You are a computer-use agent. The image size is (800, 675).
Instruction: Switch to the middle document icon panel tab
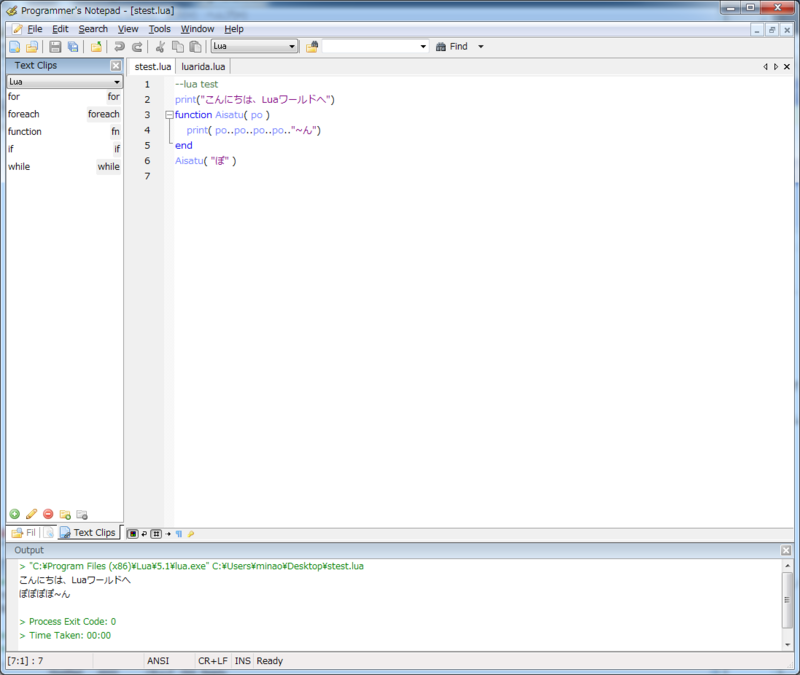48,533
